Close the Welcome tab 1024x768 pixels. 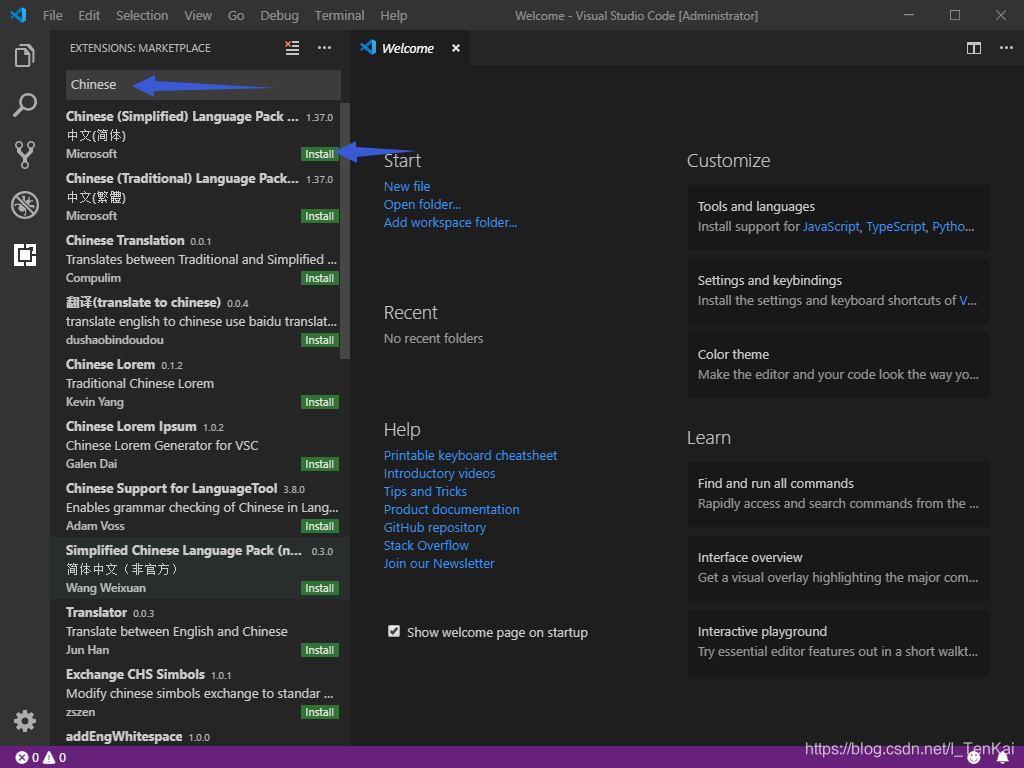click(x=456, y=48)
